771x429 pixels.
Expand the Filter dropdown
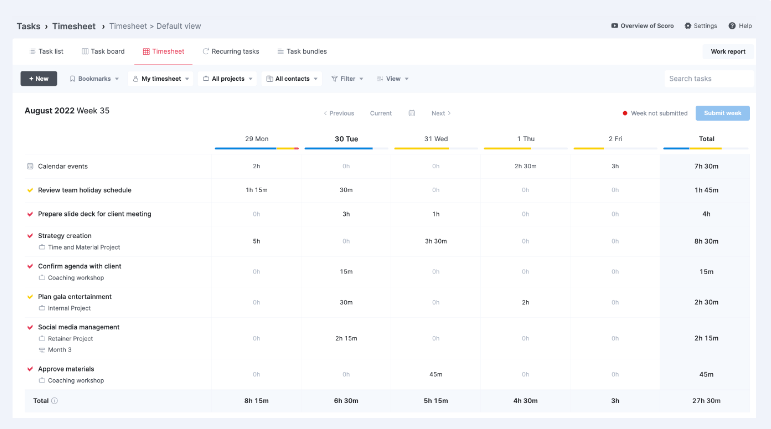point(347,79)
